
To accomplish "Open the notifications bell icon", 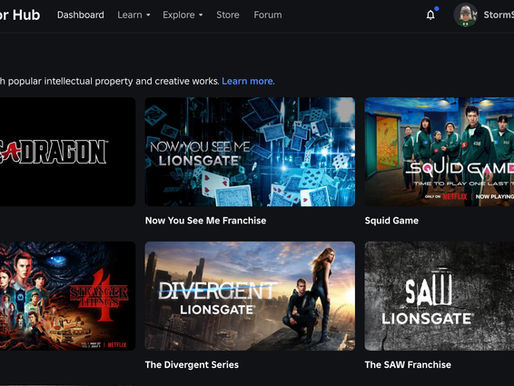I will [x=430, y=15].
